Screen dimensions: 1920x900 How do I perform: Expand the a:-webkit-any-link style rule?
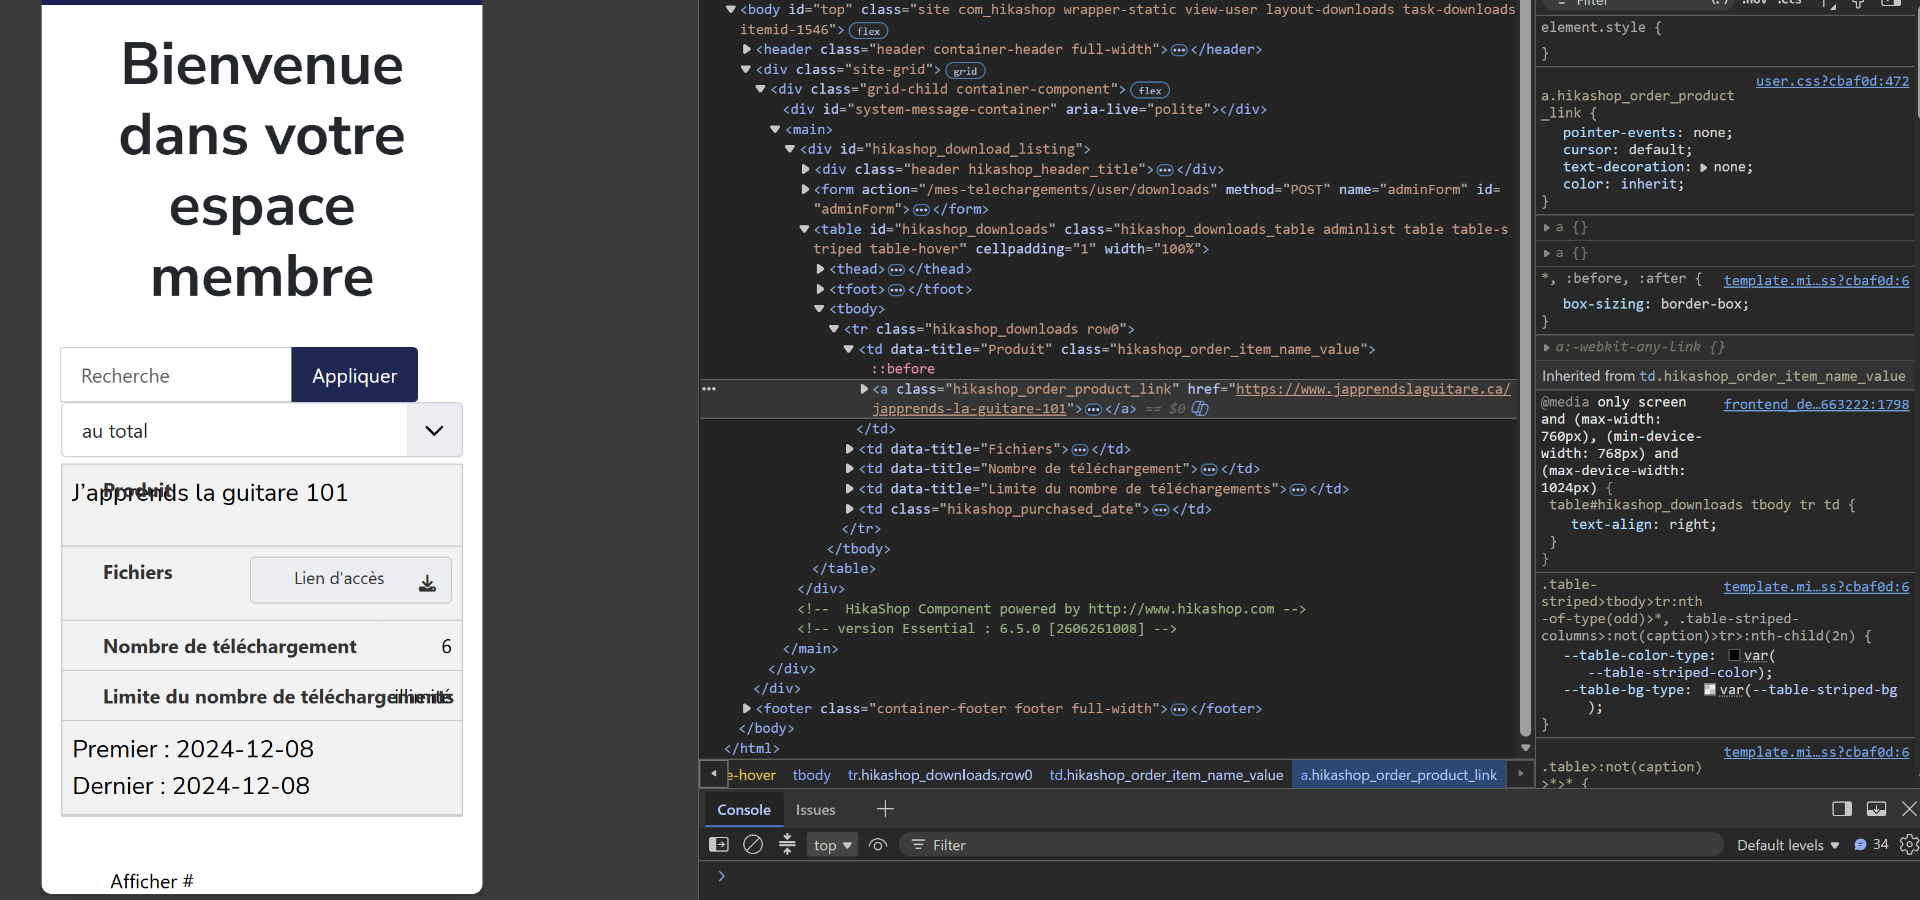1546,347
